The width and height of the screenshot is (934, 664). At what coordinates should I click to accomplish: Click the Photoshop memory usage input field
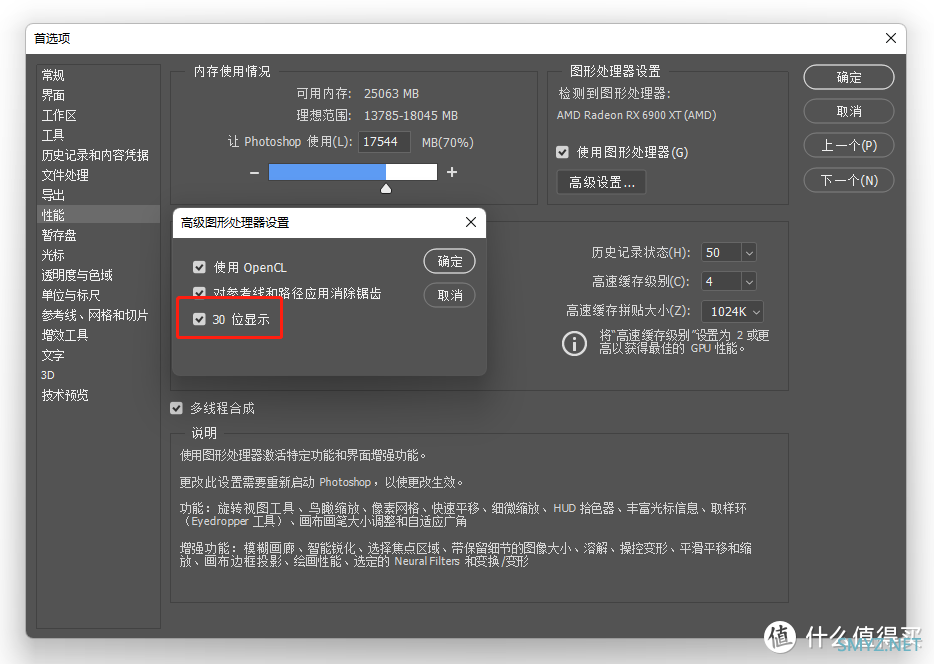[x=384, y=142]
